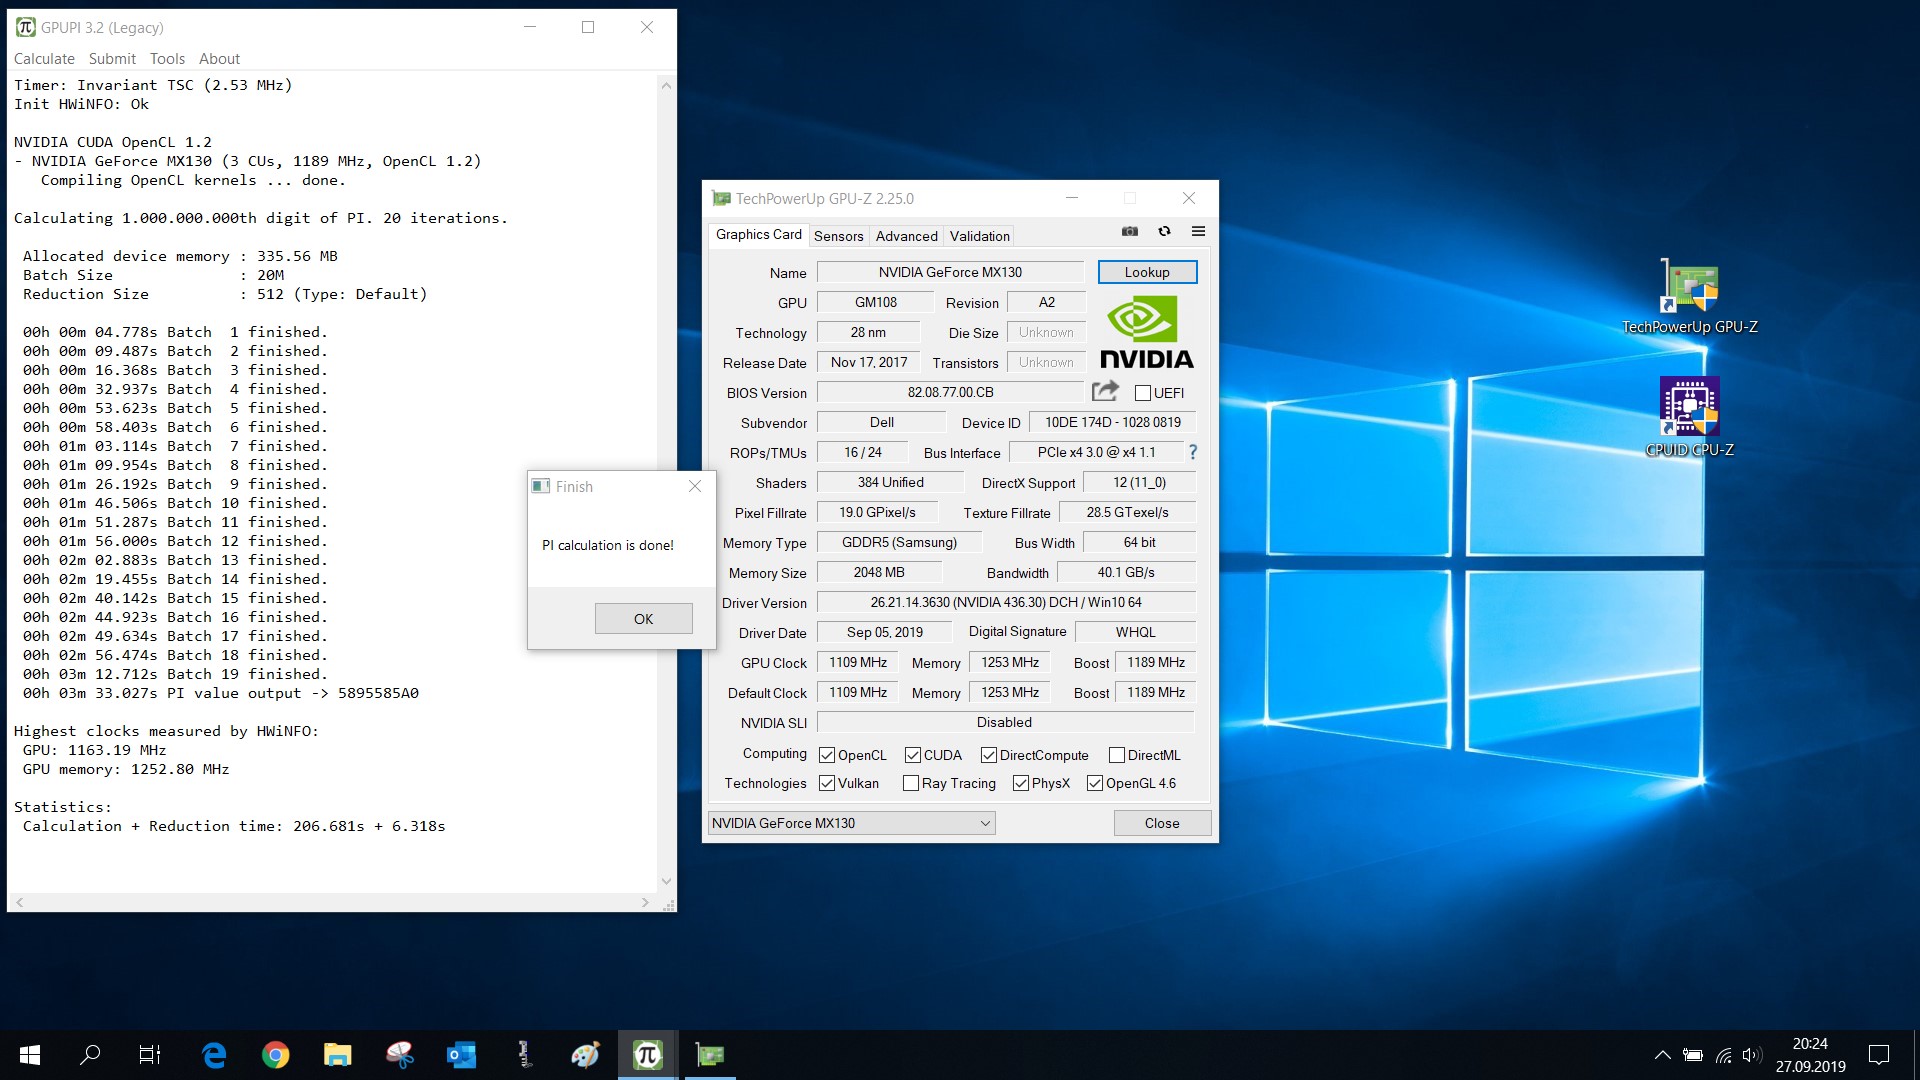Screen dimensions: 1920x1080
Task: Click the GPUPI horizontal scroll right arrow
Action: coord(645,902)
